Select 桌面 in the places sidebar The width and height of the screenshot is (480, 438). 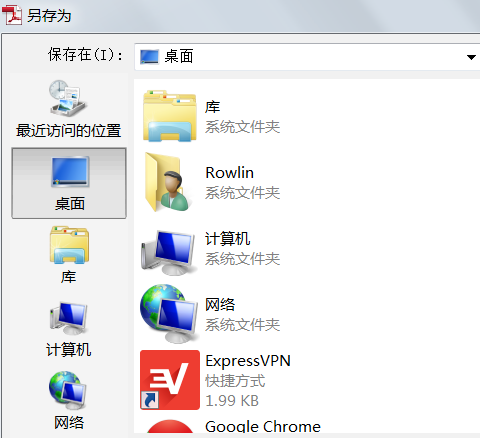click(69, 183)
